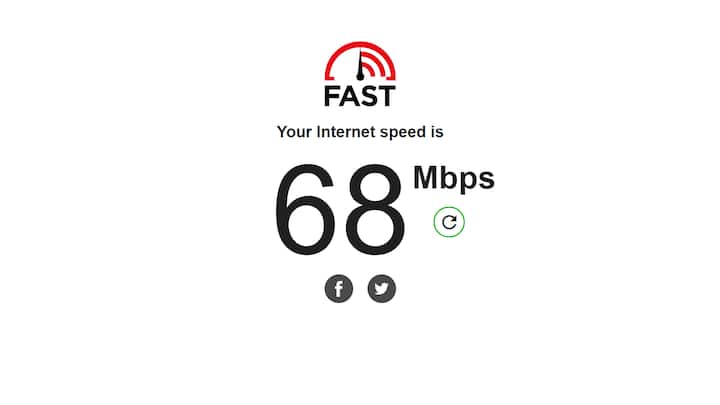
Task: Click the green ring around the reload arrow
Action: [x=449, y=208]
